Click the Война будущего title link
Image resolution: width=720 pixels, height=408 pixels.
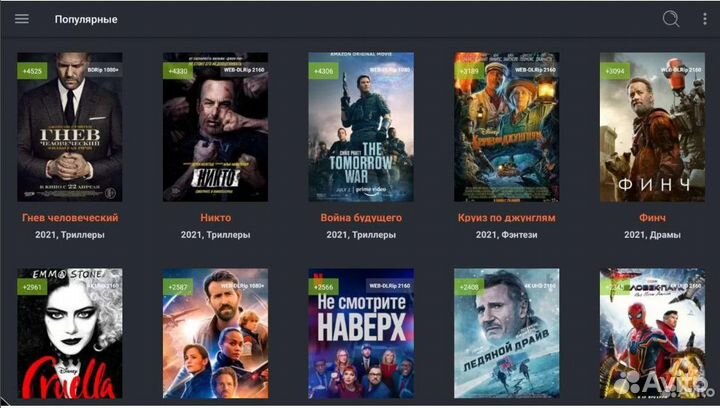[361, 218]
